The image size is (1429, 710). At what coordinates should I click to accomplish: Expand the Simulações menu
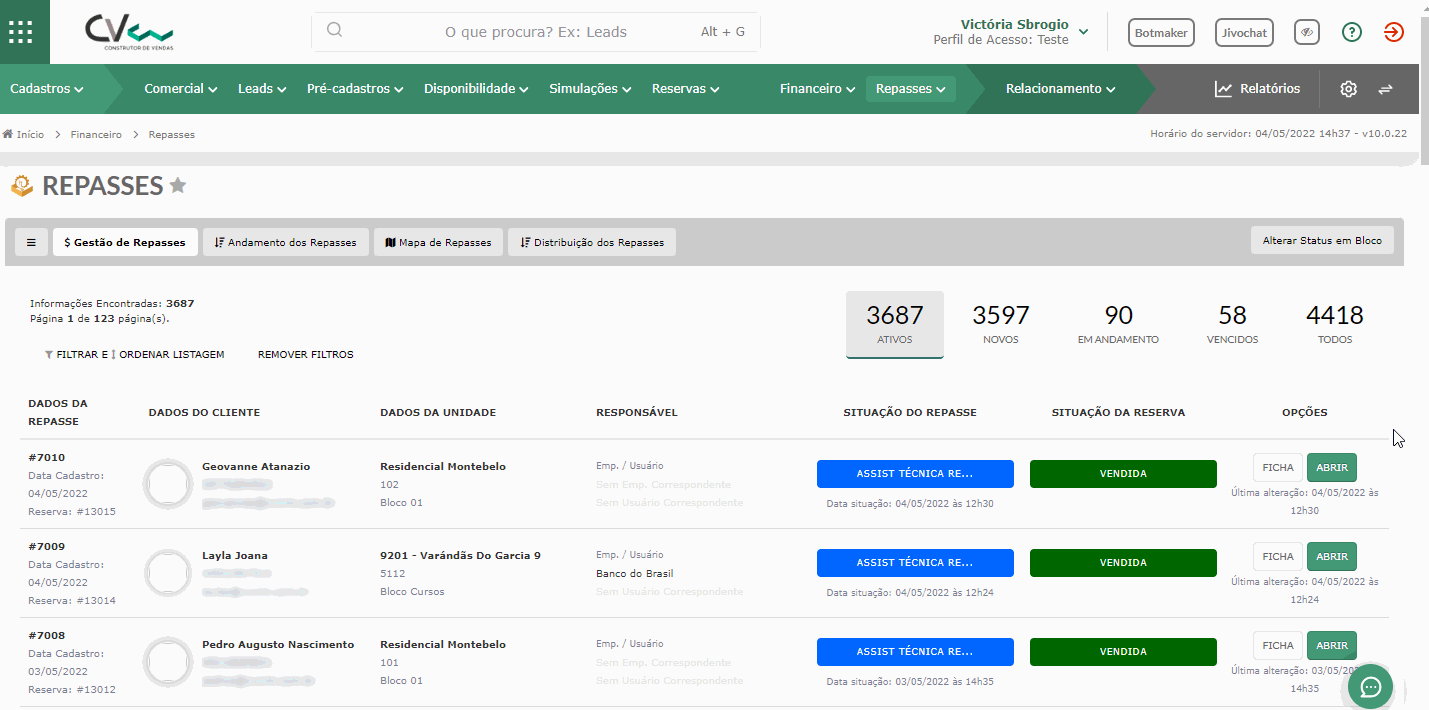click(590, 89)
